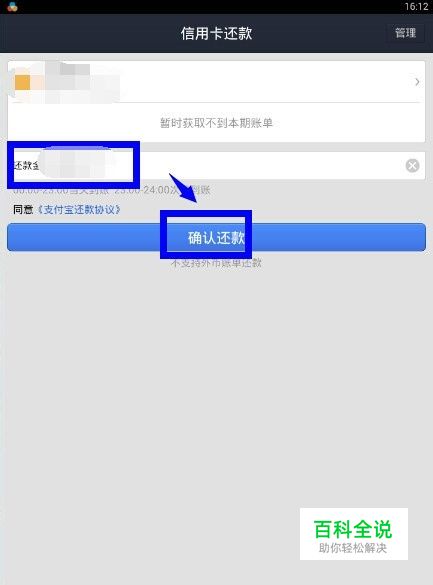The width and height of the screenshot is (433, 585).
Task: Clear the repayment amount with the X icon
Action: tap(412, 166)
